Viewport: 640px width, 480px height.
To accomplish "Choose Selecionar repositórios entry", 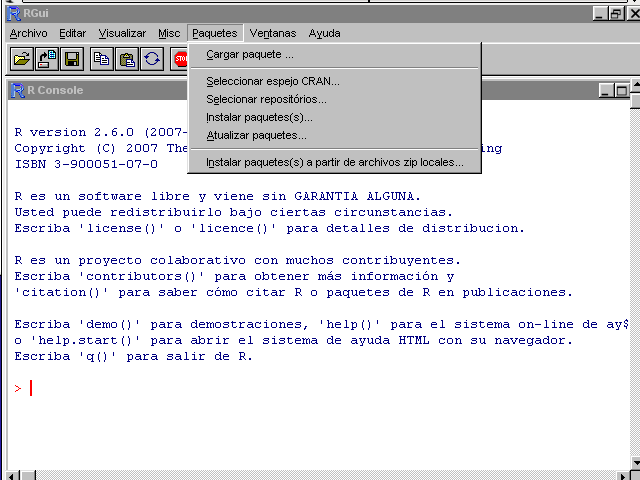I will click(266, 99).
